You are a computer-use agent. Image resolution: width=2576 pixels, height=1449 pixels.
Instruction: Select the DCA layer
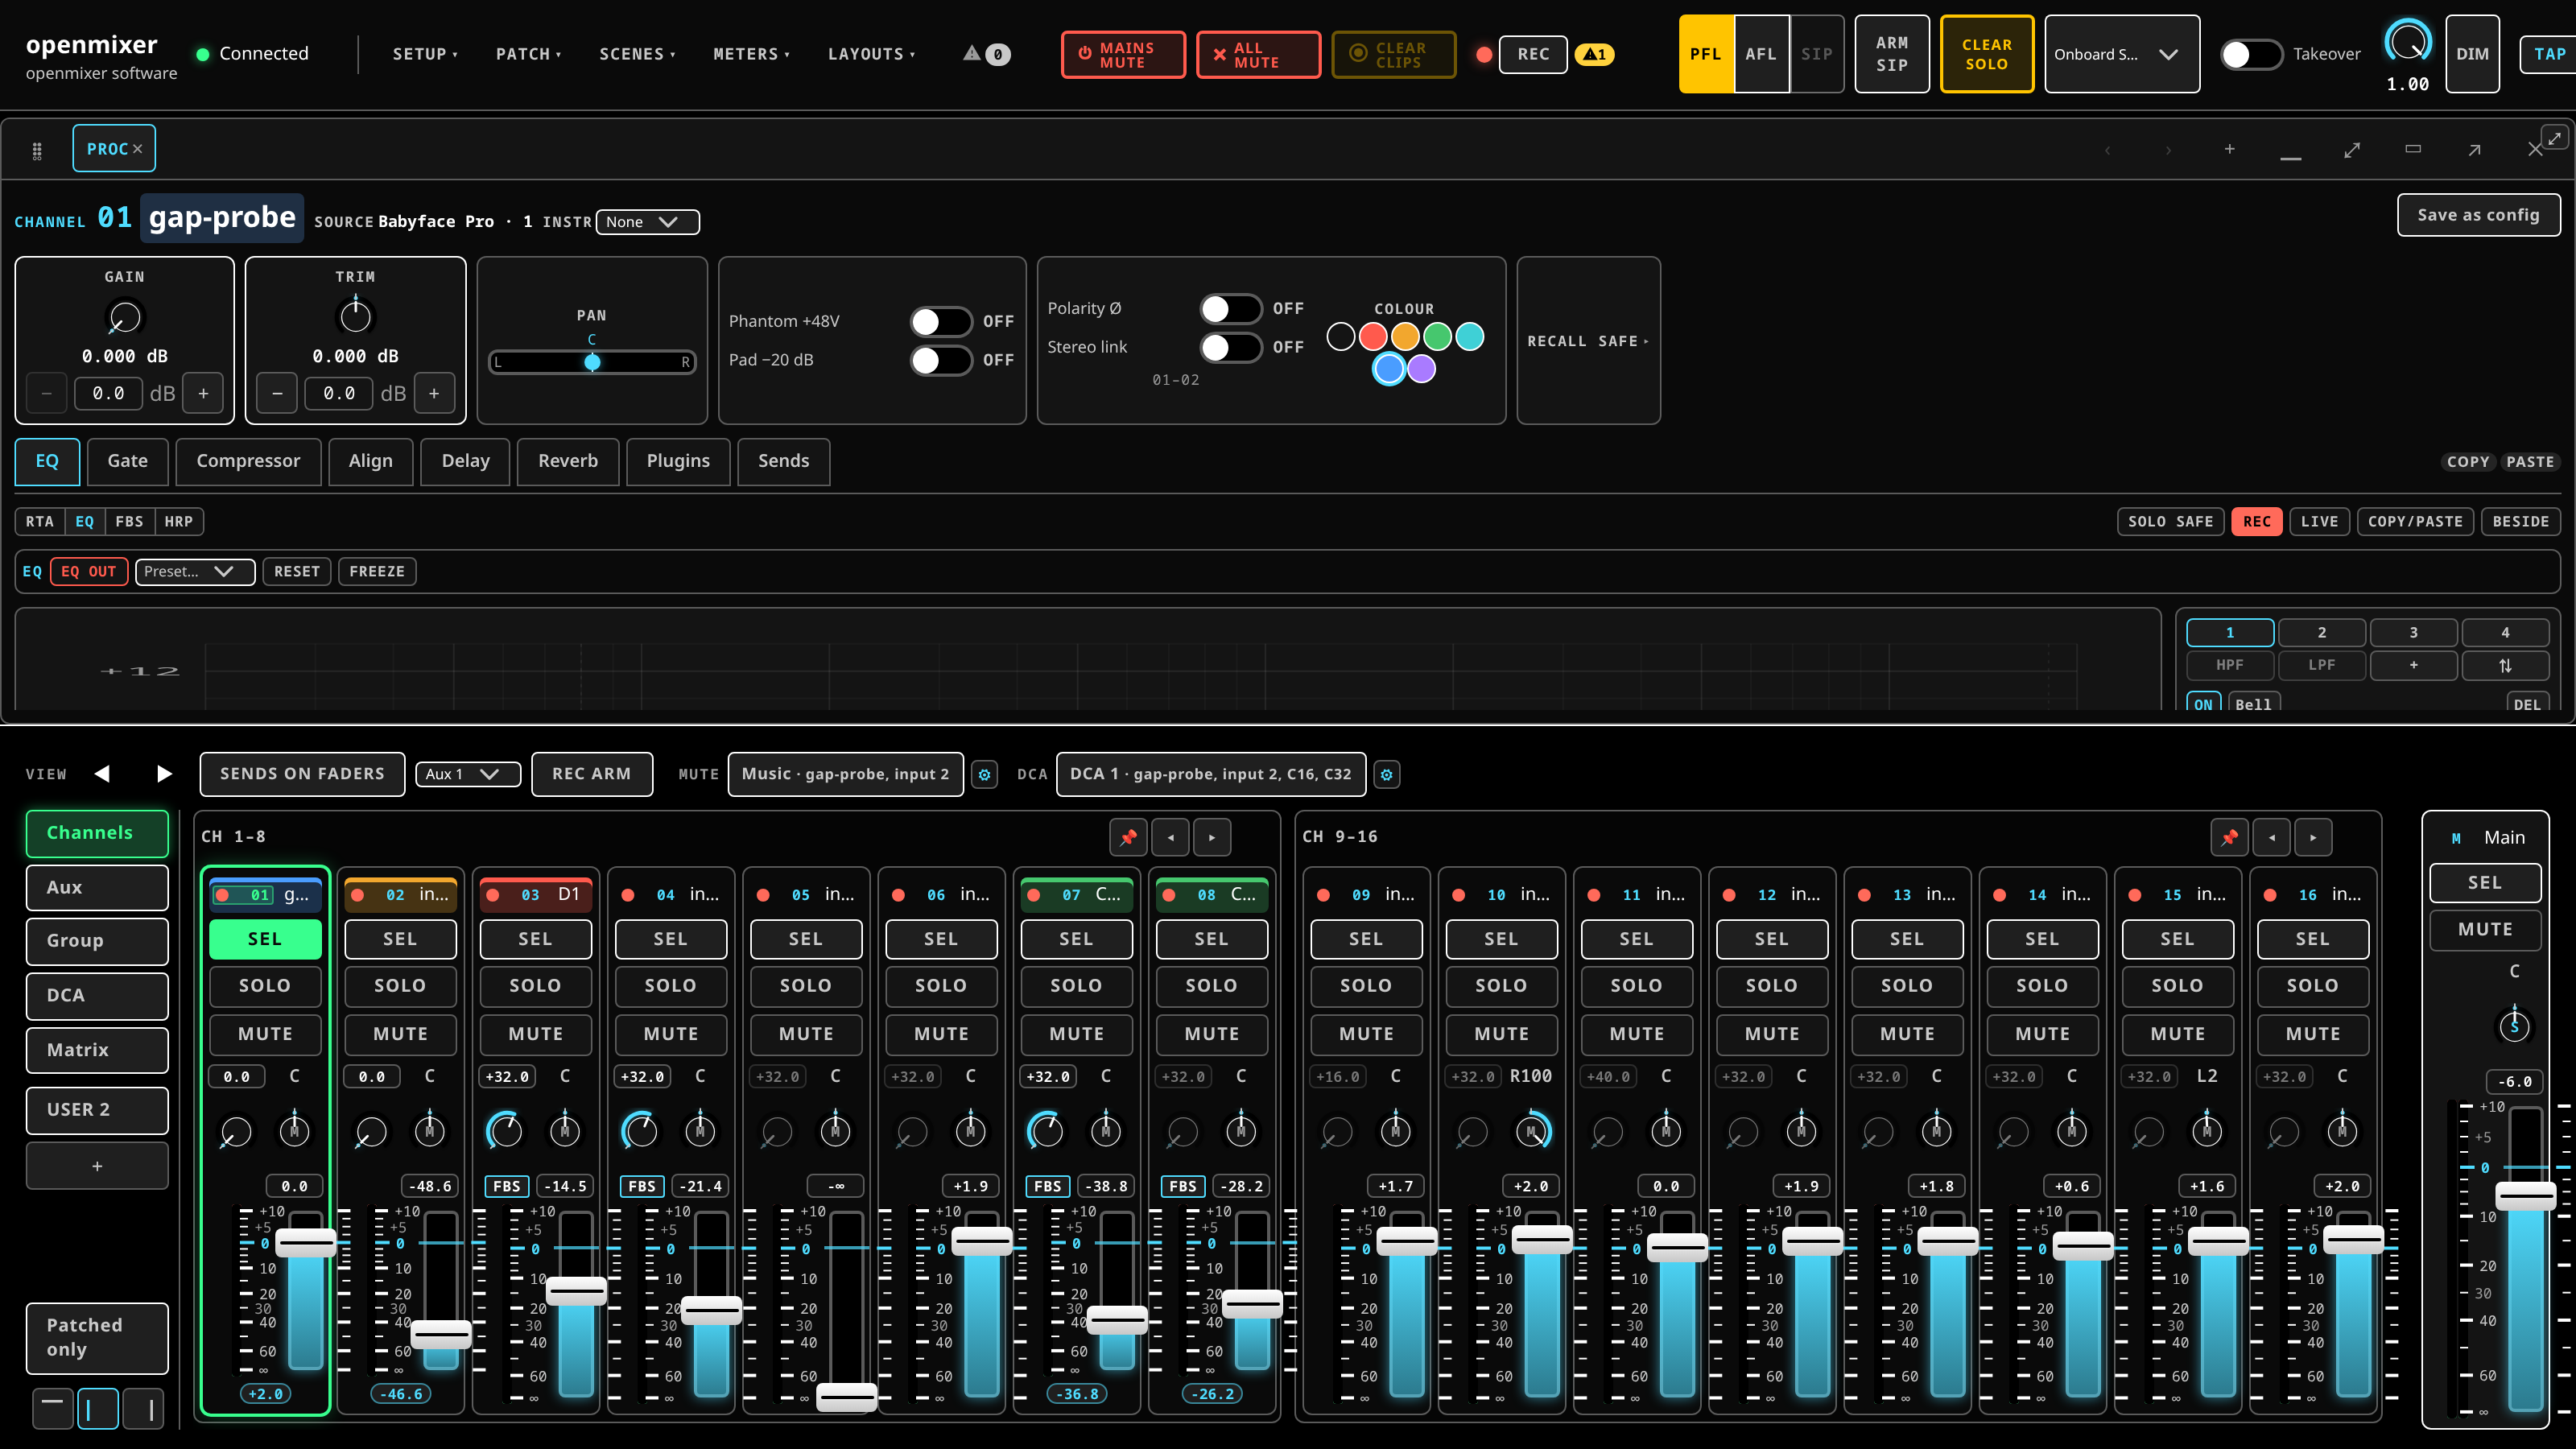click(97, 995)
